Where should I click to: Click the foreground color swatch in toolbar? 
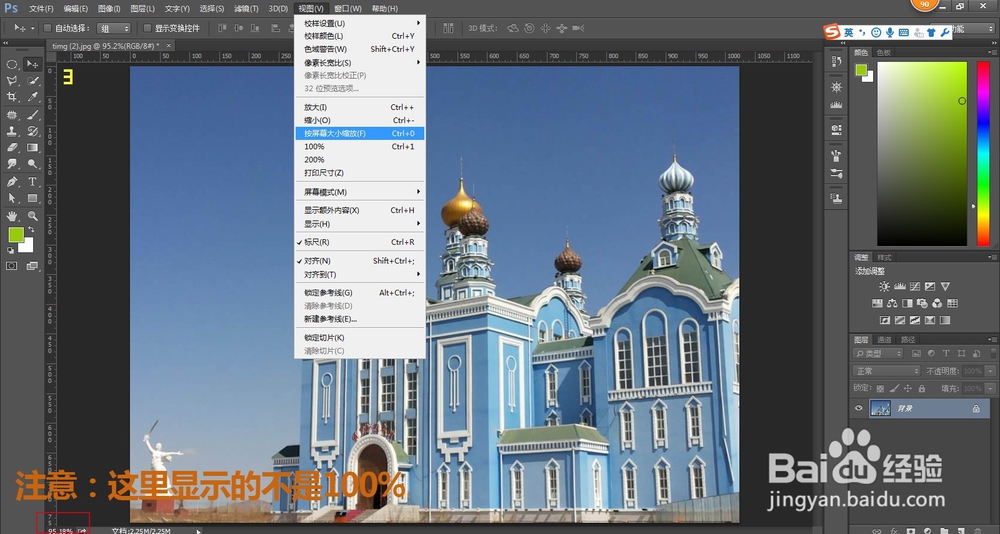16,235
